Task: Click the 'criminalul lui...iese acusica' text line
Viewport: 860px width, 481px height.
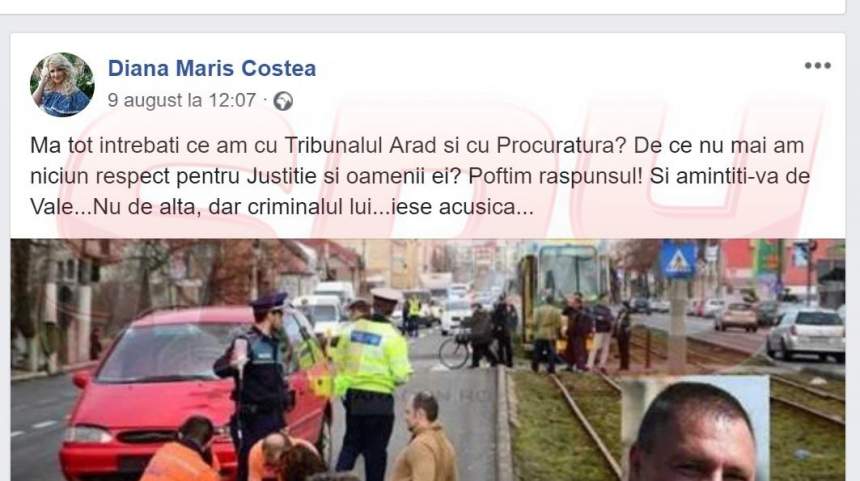Action: [390, 207]
